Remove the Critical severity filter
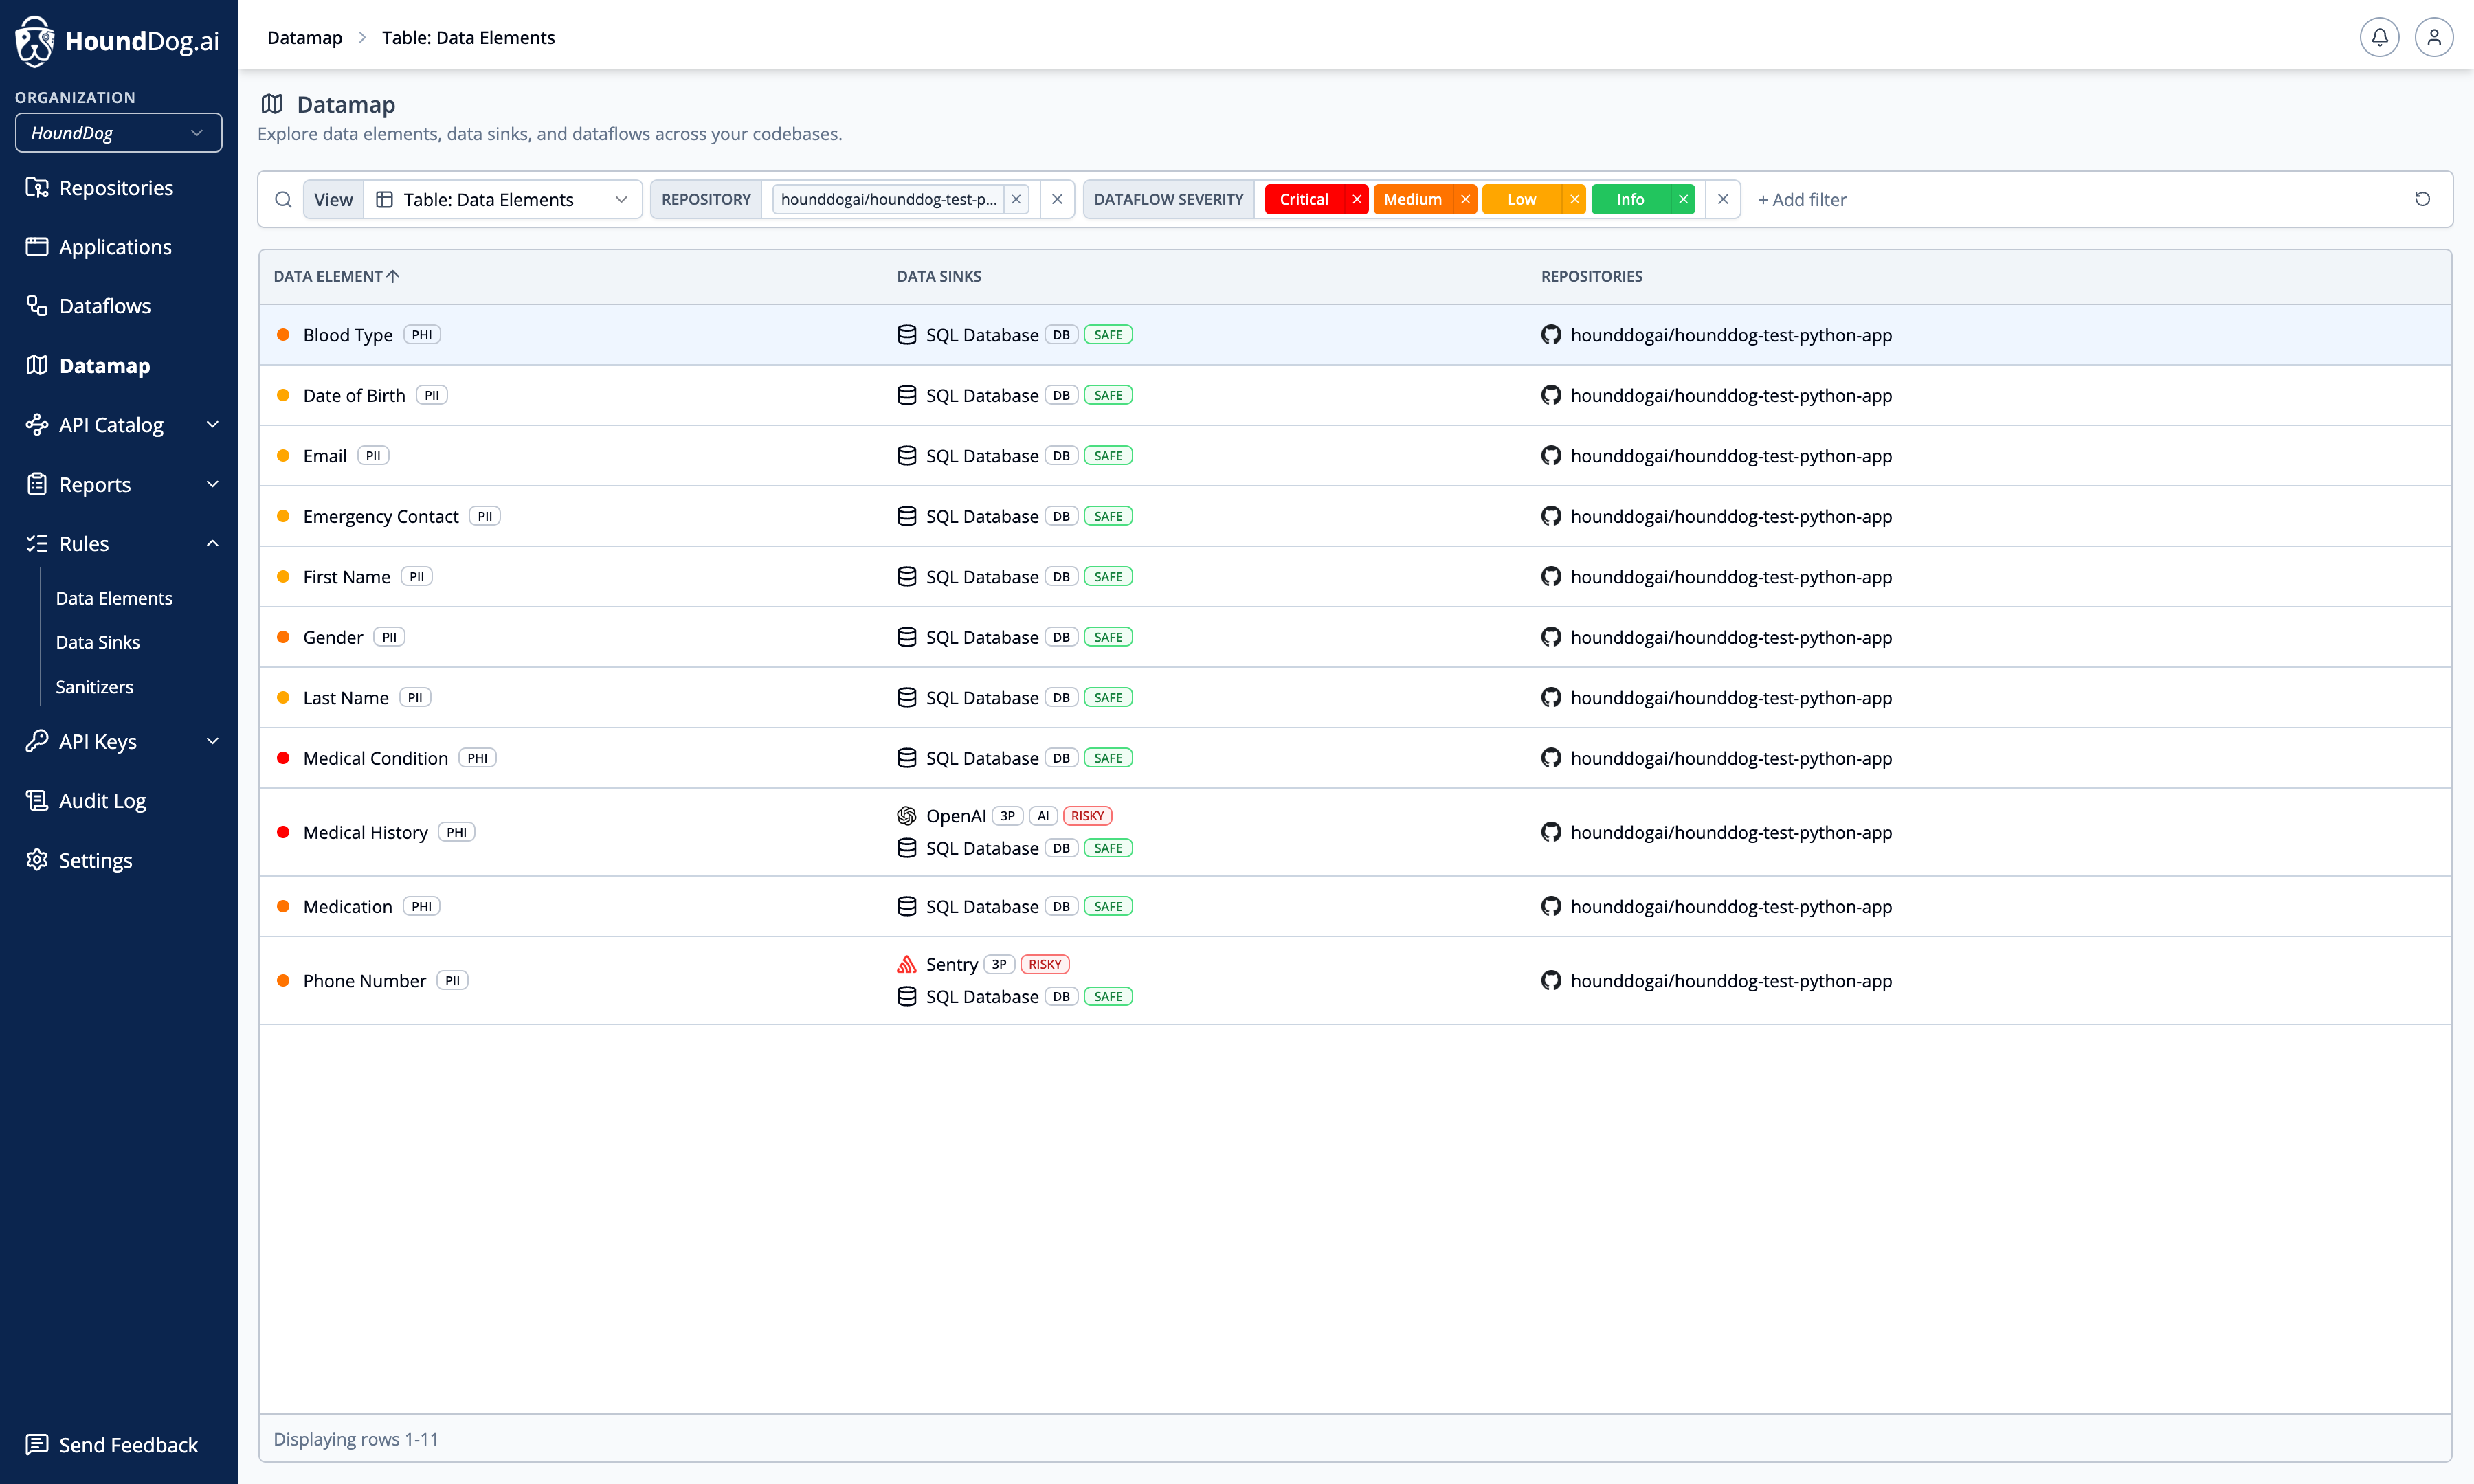 [x=1356, y=199]
